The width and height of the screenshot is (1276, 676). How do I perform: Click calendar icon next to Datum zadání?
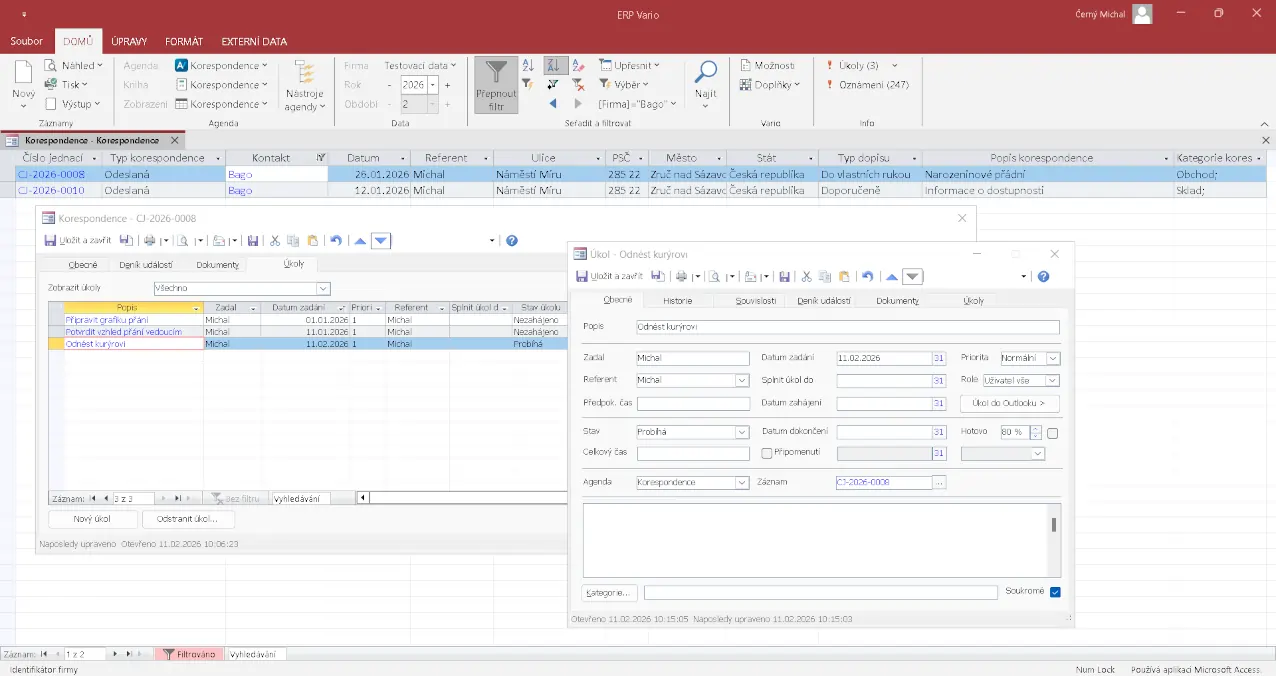(938, 358)
